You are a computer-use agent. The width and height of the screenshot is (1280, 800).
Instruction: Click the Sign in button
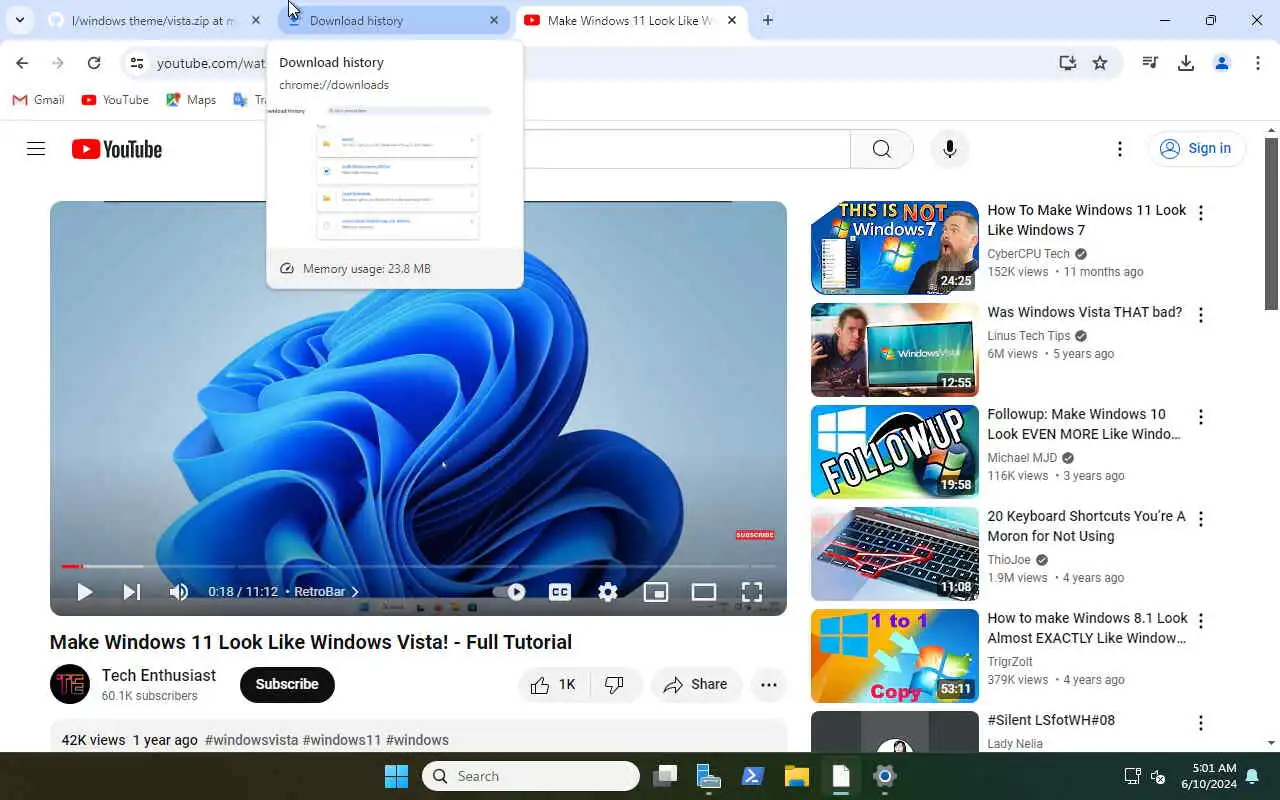1196,149
